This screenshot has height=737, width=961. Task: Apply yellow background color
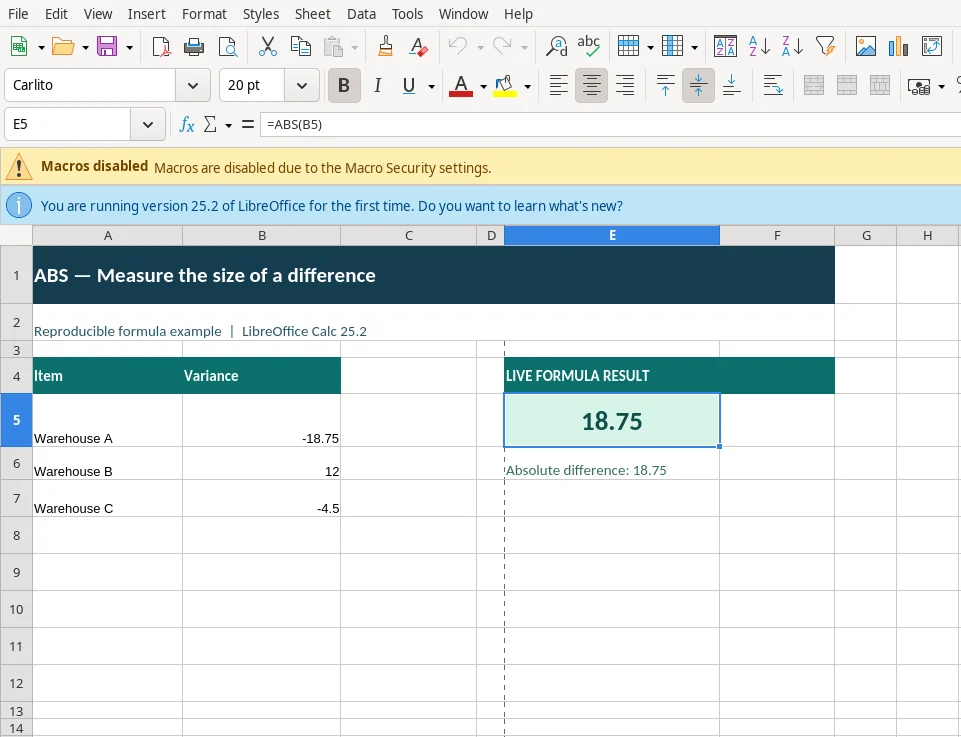(x=504, y=85)
